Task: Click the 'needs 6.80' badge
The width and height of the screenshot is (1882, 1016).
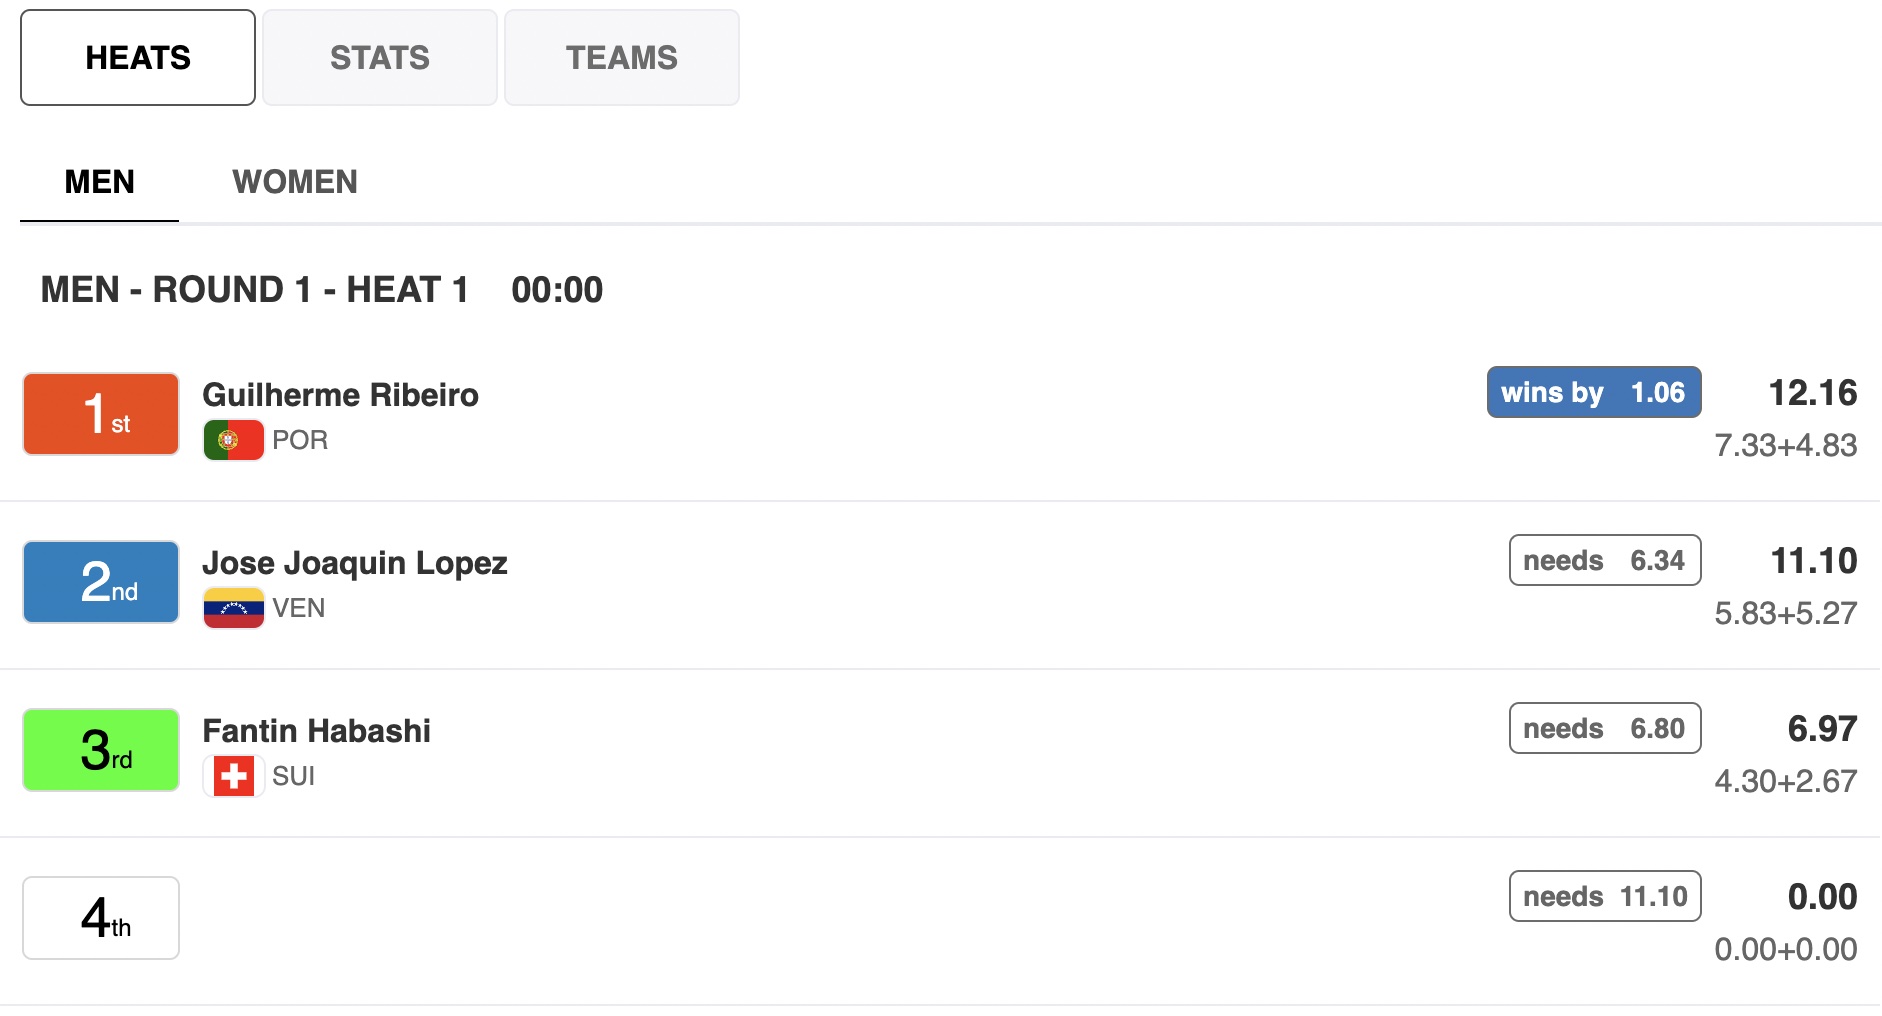Action: [x=1605, y=728]
